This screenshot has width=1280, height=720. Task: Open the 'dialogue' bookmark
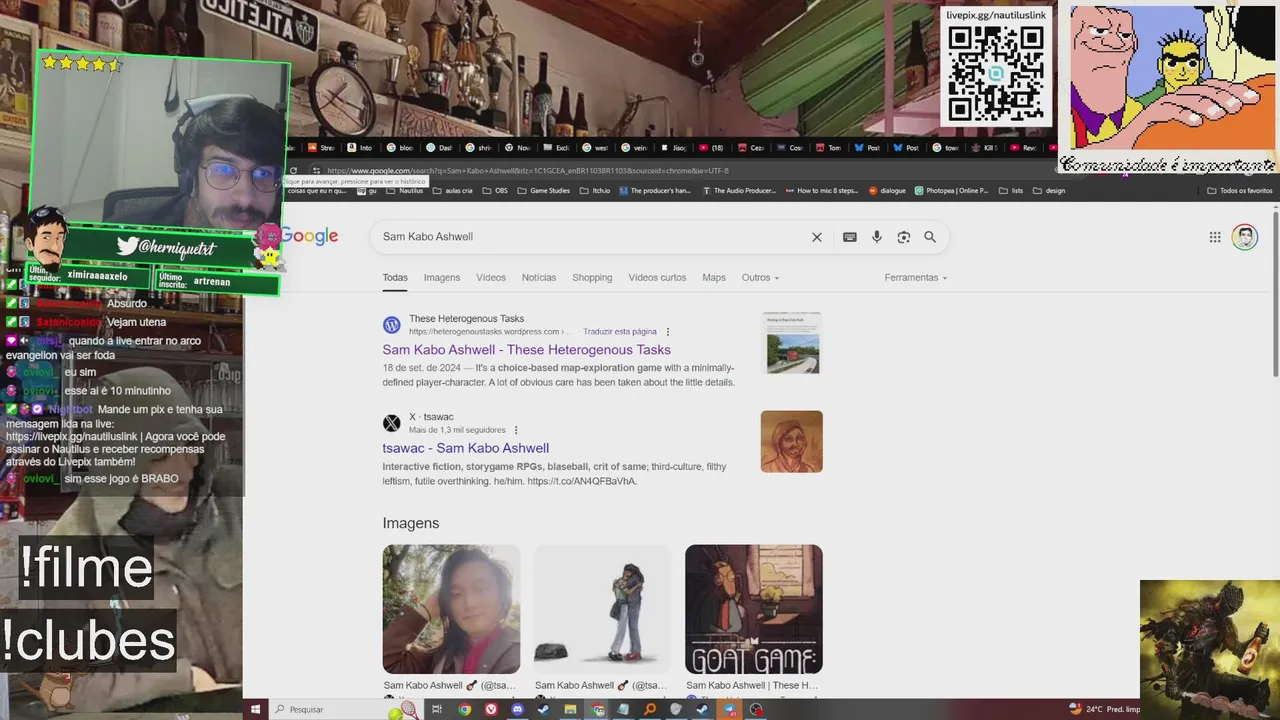[x=887, y=191]
